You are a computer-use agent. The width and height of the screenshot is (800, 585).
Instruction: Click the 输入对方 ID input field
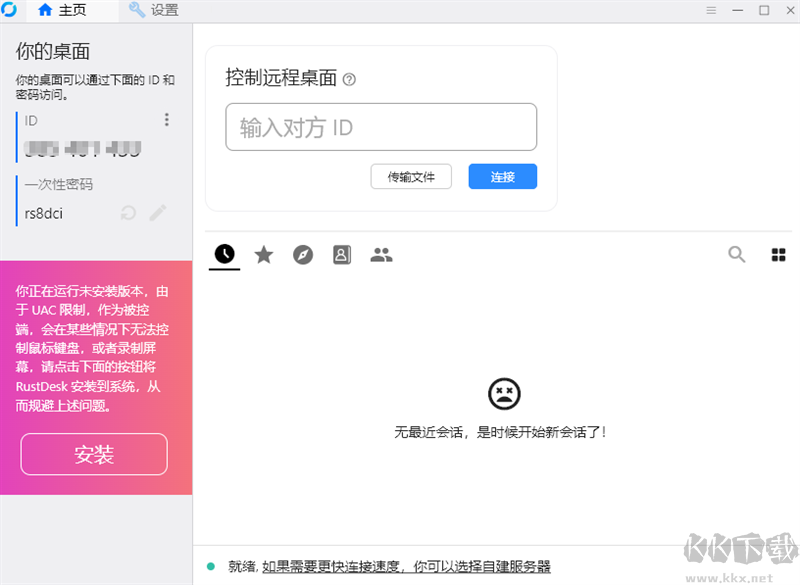click(x=381, y=127)
